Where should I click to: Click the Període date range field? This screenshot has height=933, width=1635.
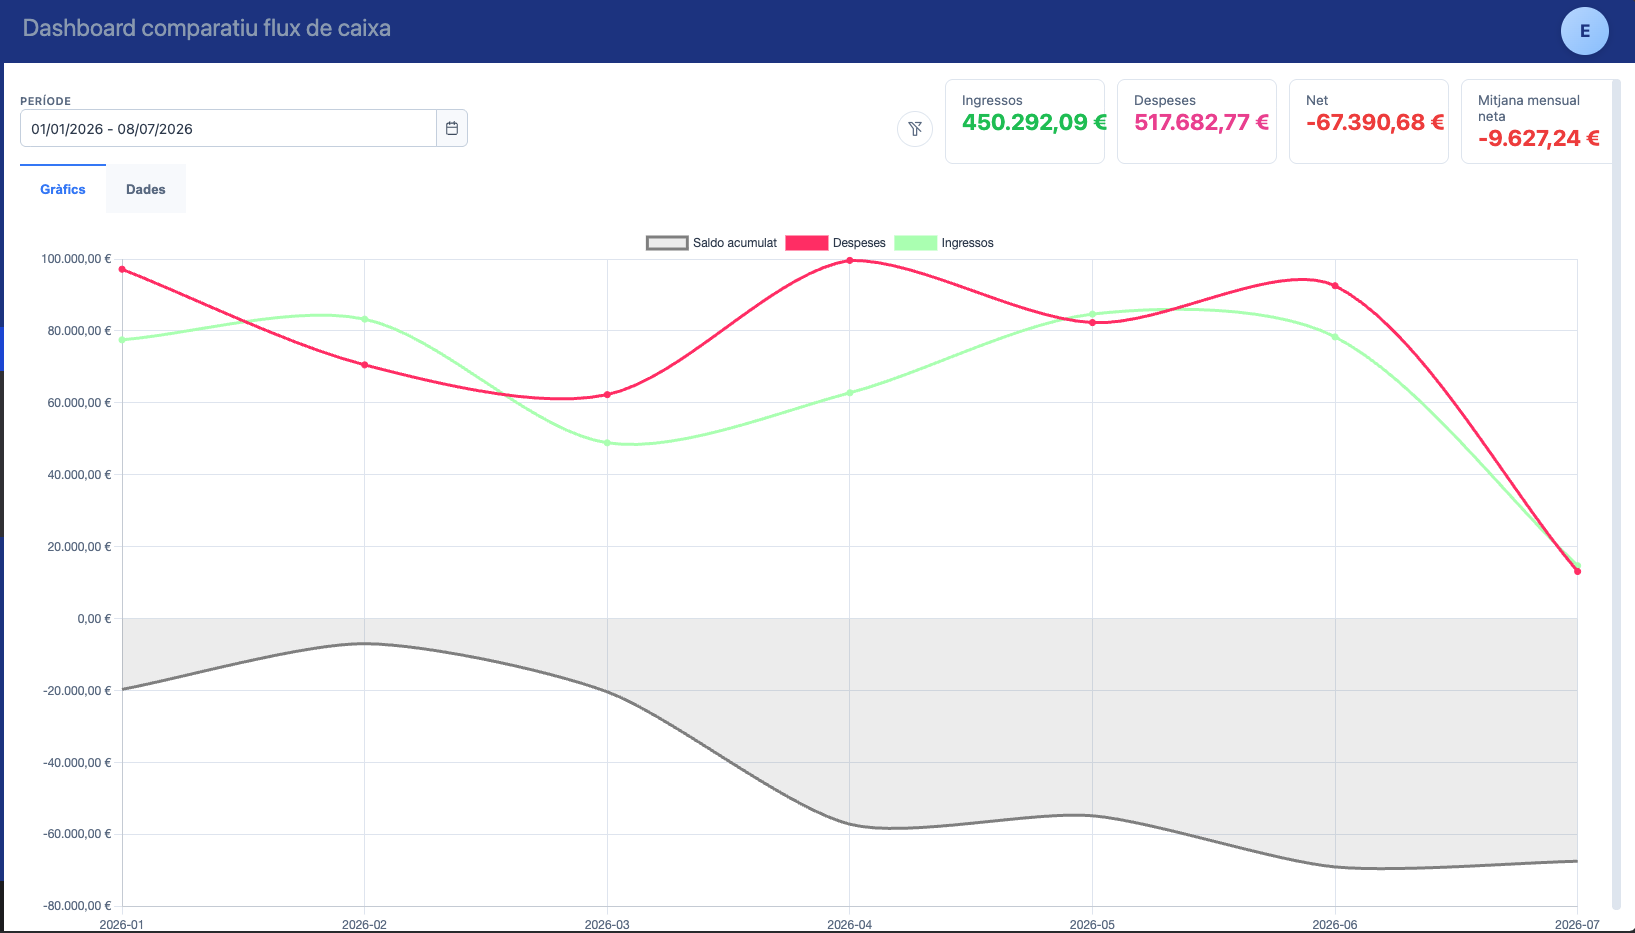tap(228, 128)
